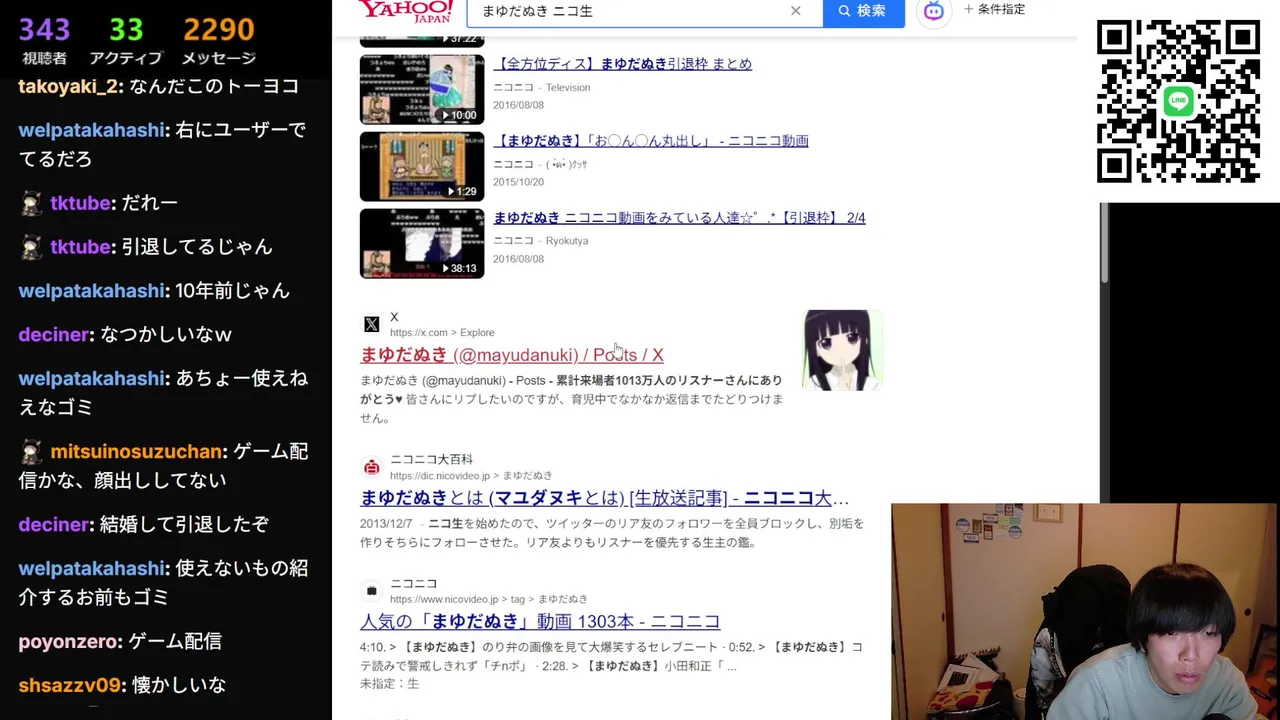Click the video thumbnail showing 38:13 duration
The image size is (1280, 720).
point(422,244)
